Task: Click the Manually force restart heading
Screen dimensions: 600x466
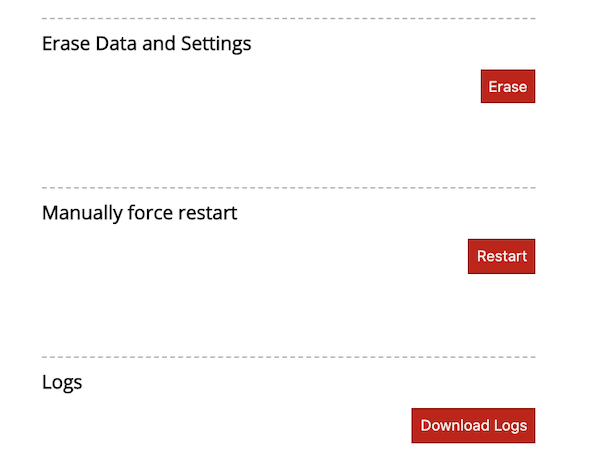Action: [x=140, y=213]
